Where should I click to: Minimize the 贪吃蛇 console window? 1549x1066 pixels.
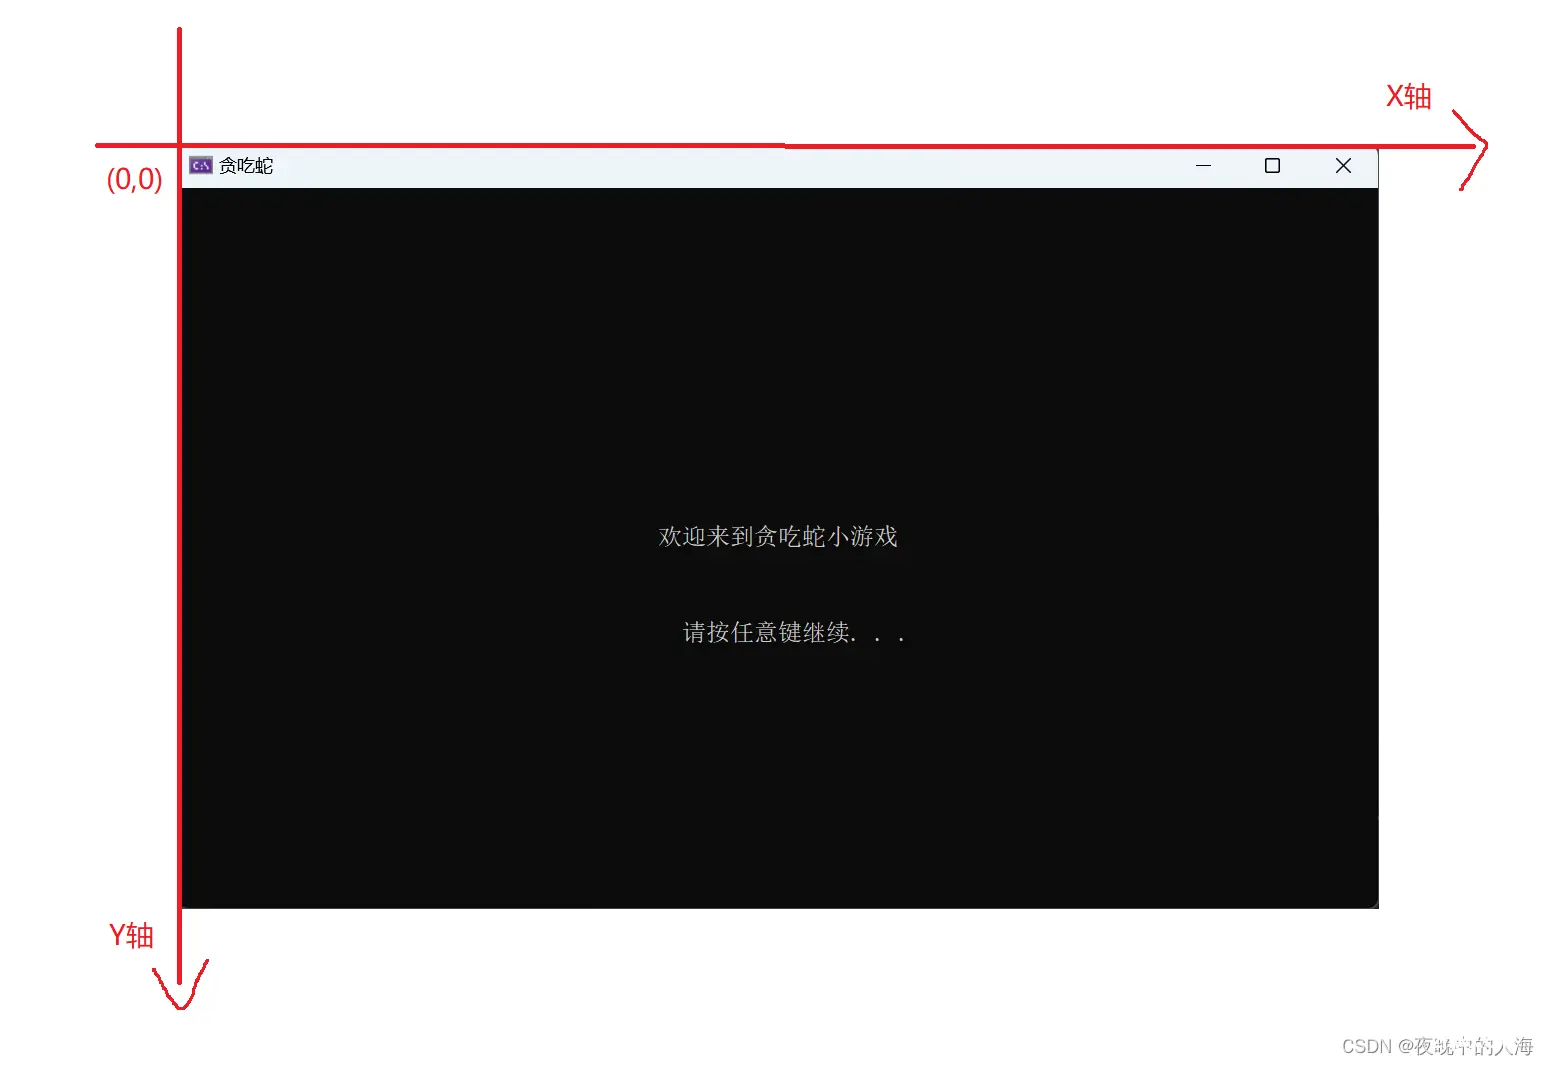pyautogui.click(x=1203, y=166)
